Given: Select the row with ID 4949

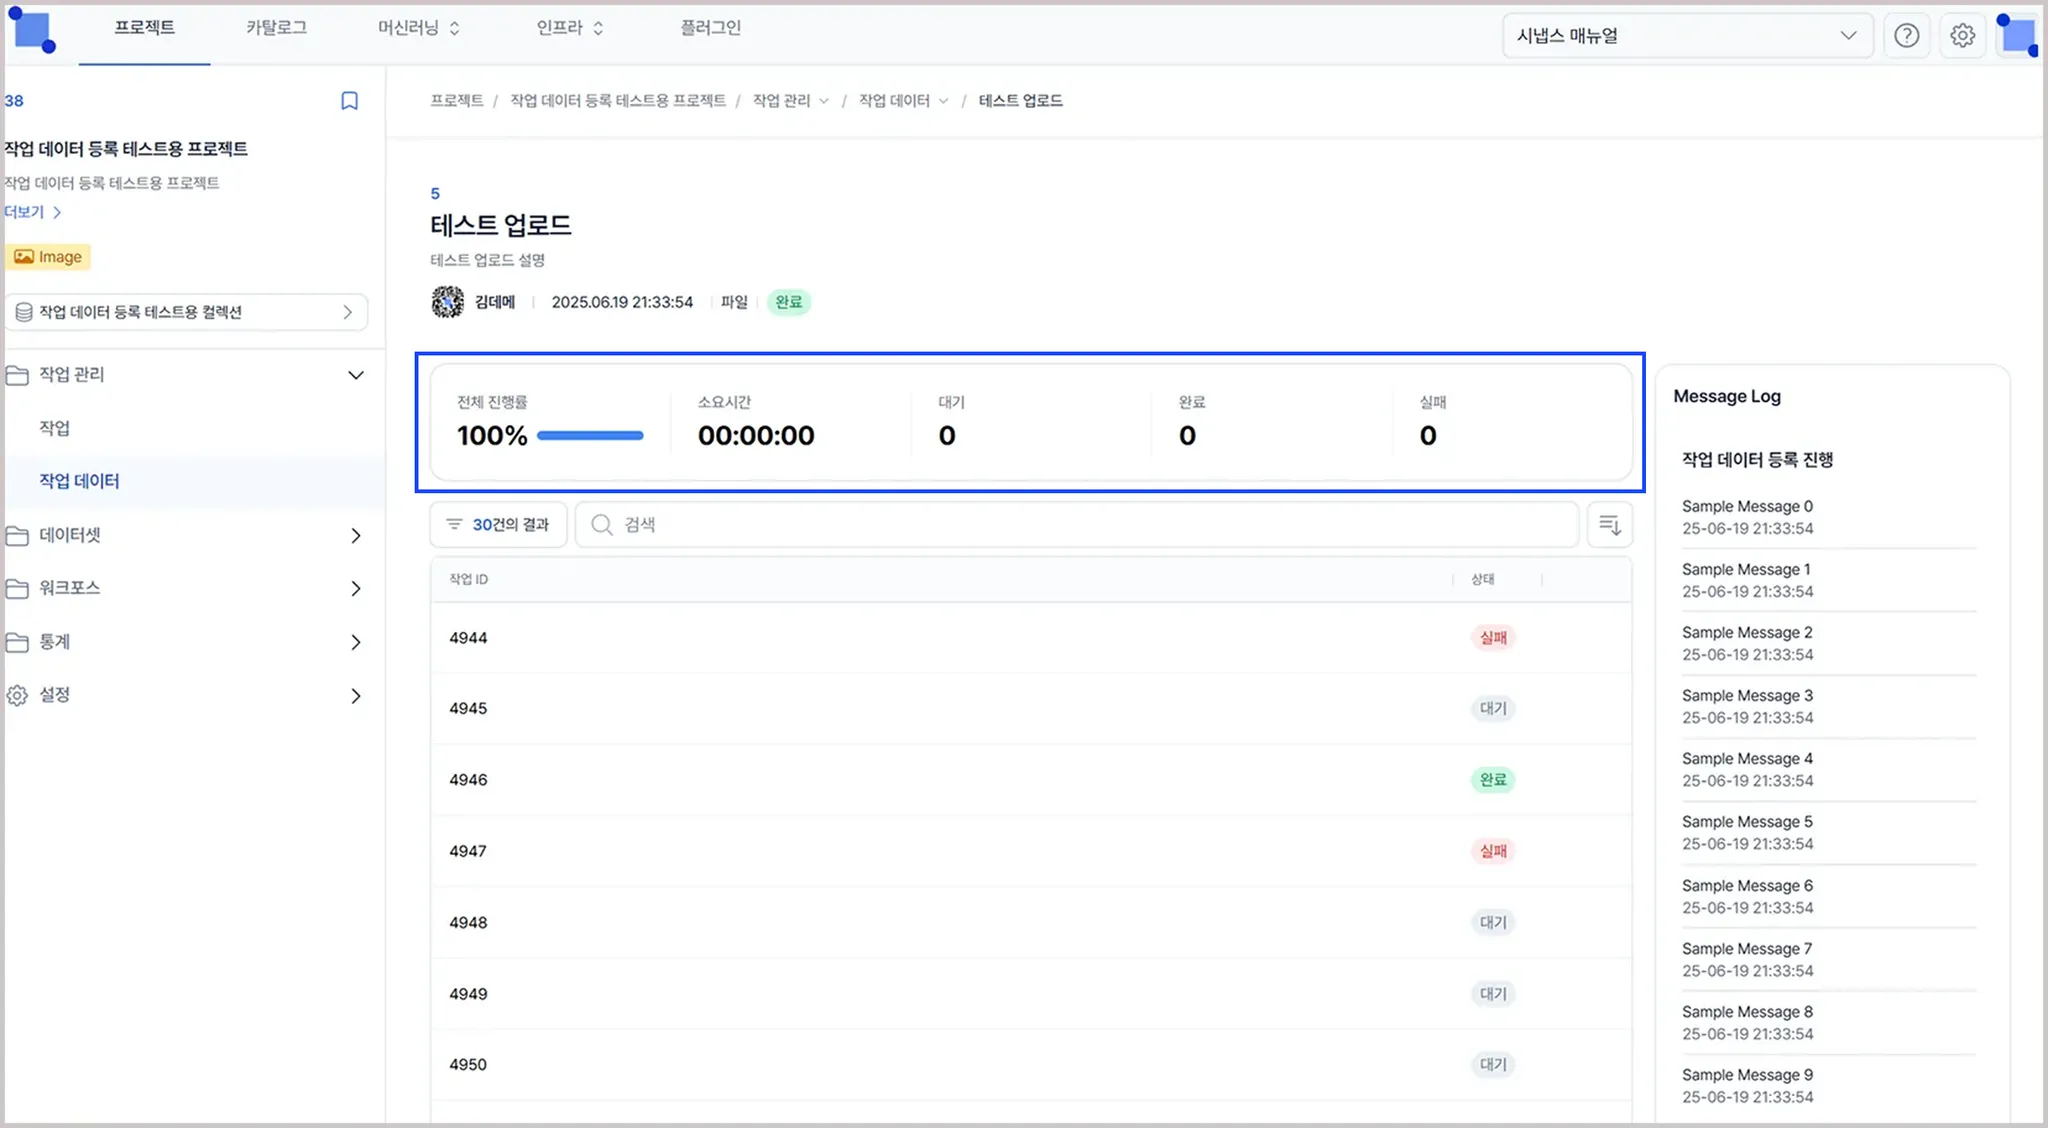Looking at the screenshot, I should (1031, 994).
